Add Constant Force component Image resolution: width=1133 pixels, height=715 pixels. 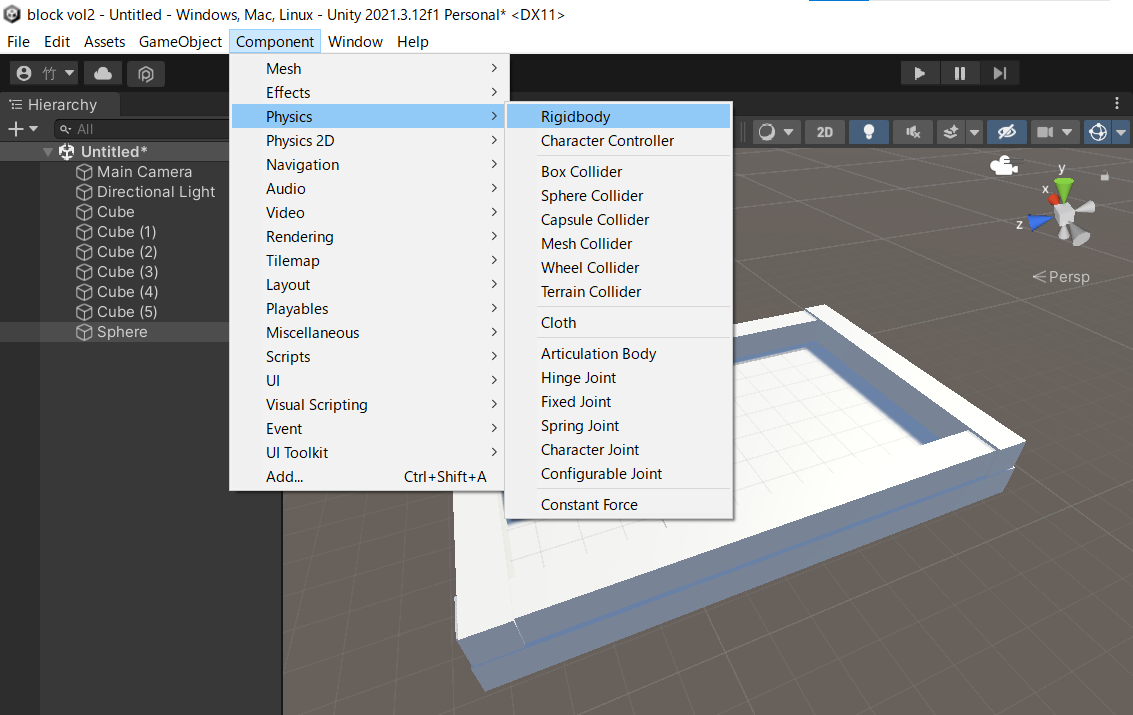619,505
